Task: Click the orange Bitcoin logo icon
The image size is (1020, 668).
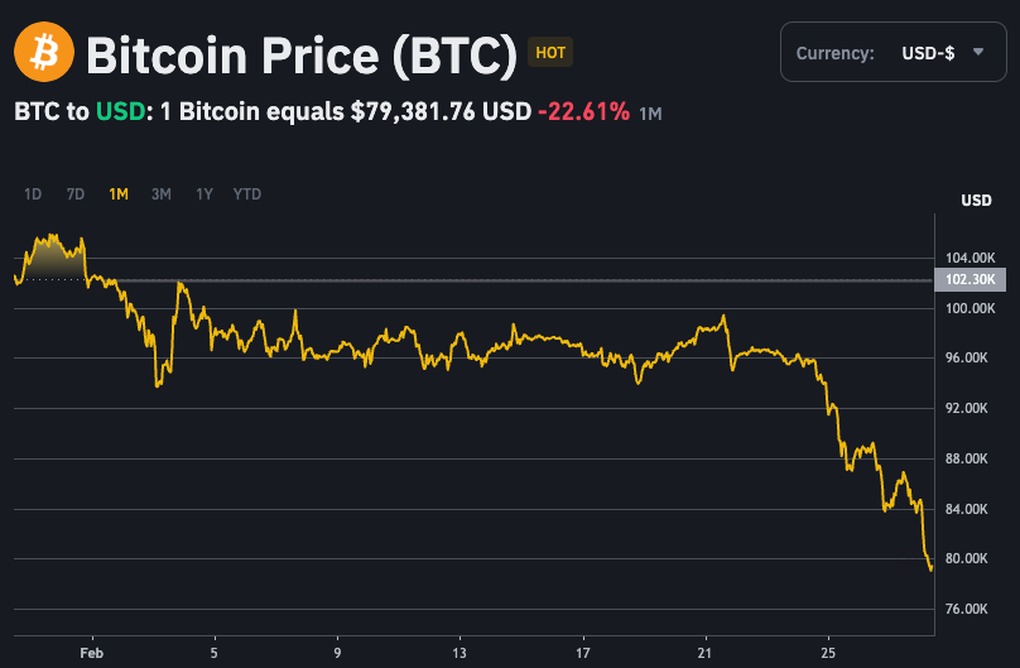Action: [44, 52]
